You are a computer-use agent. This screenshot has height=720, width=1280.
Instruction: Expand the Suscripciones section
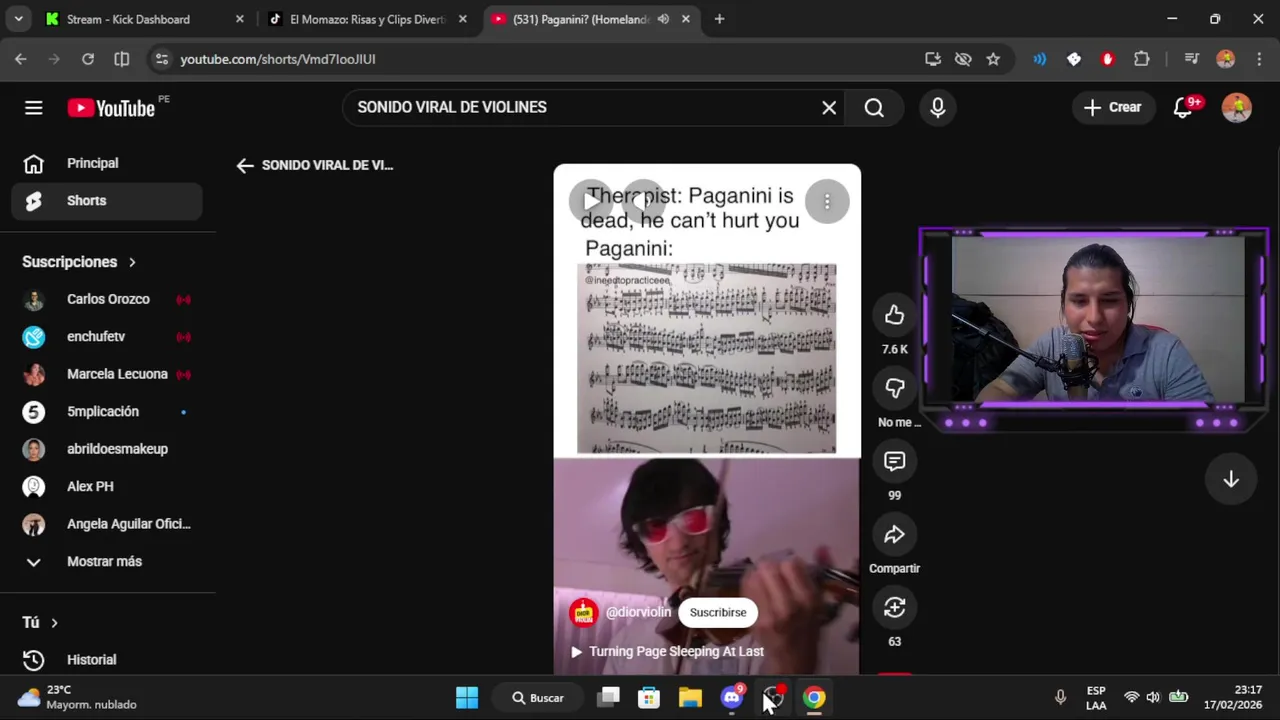pyautogui.click(x=79, y=262)
